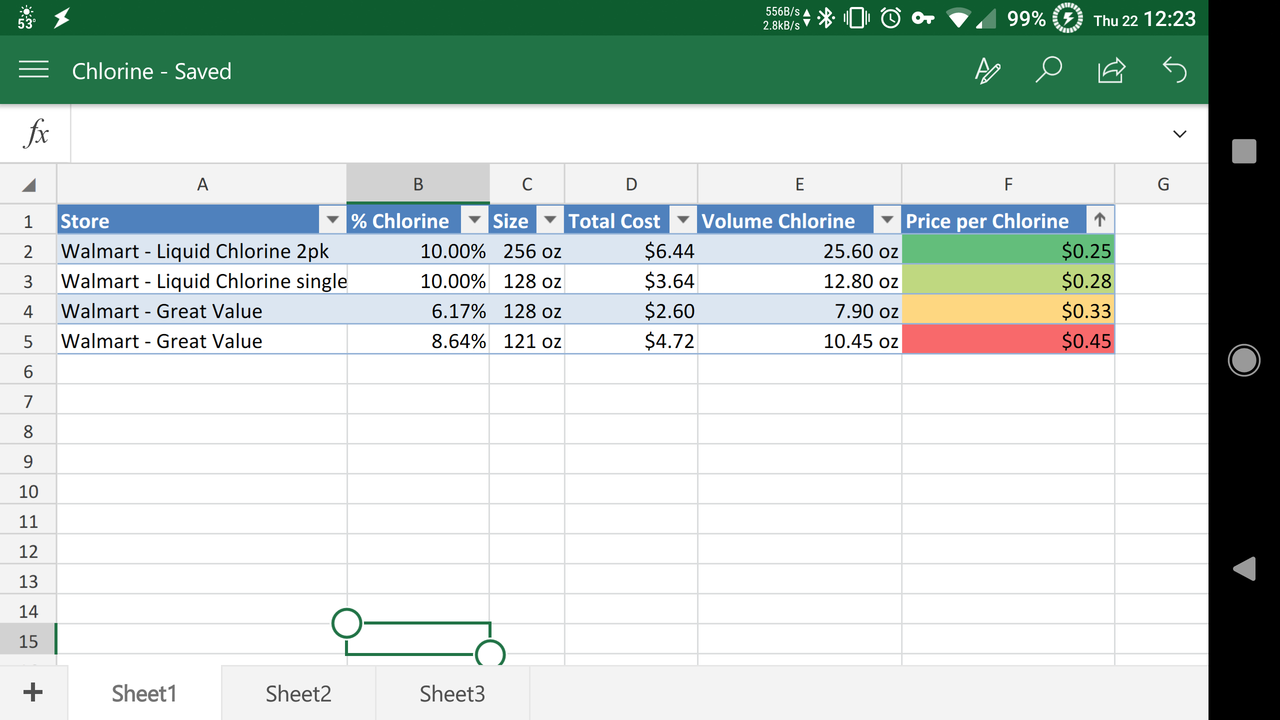This screenshot has height=720, width=1280.
Task: Select the 8.64% chlorine cell
Action: click(x=418, y=341)
